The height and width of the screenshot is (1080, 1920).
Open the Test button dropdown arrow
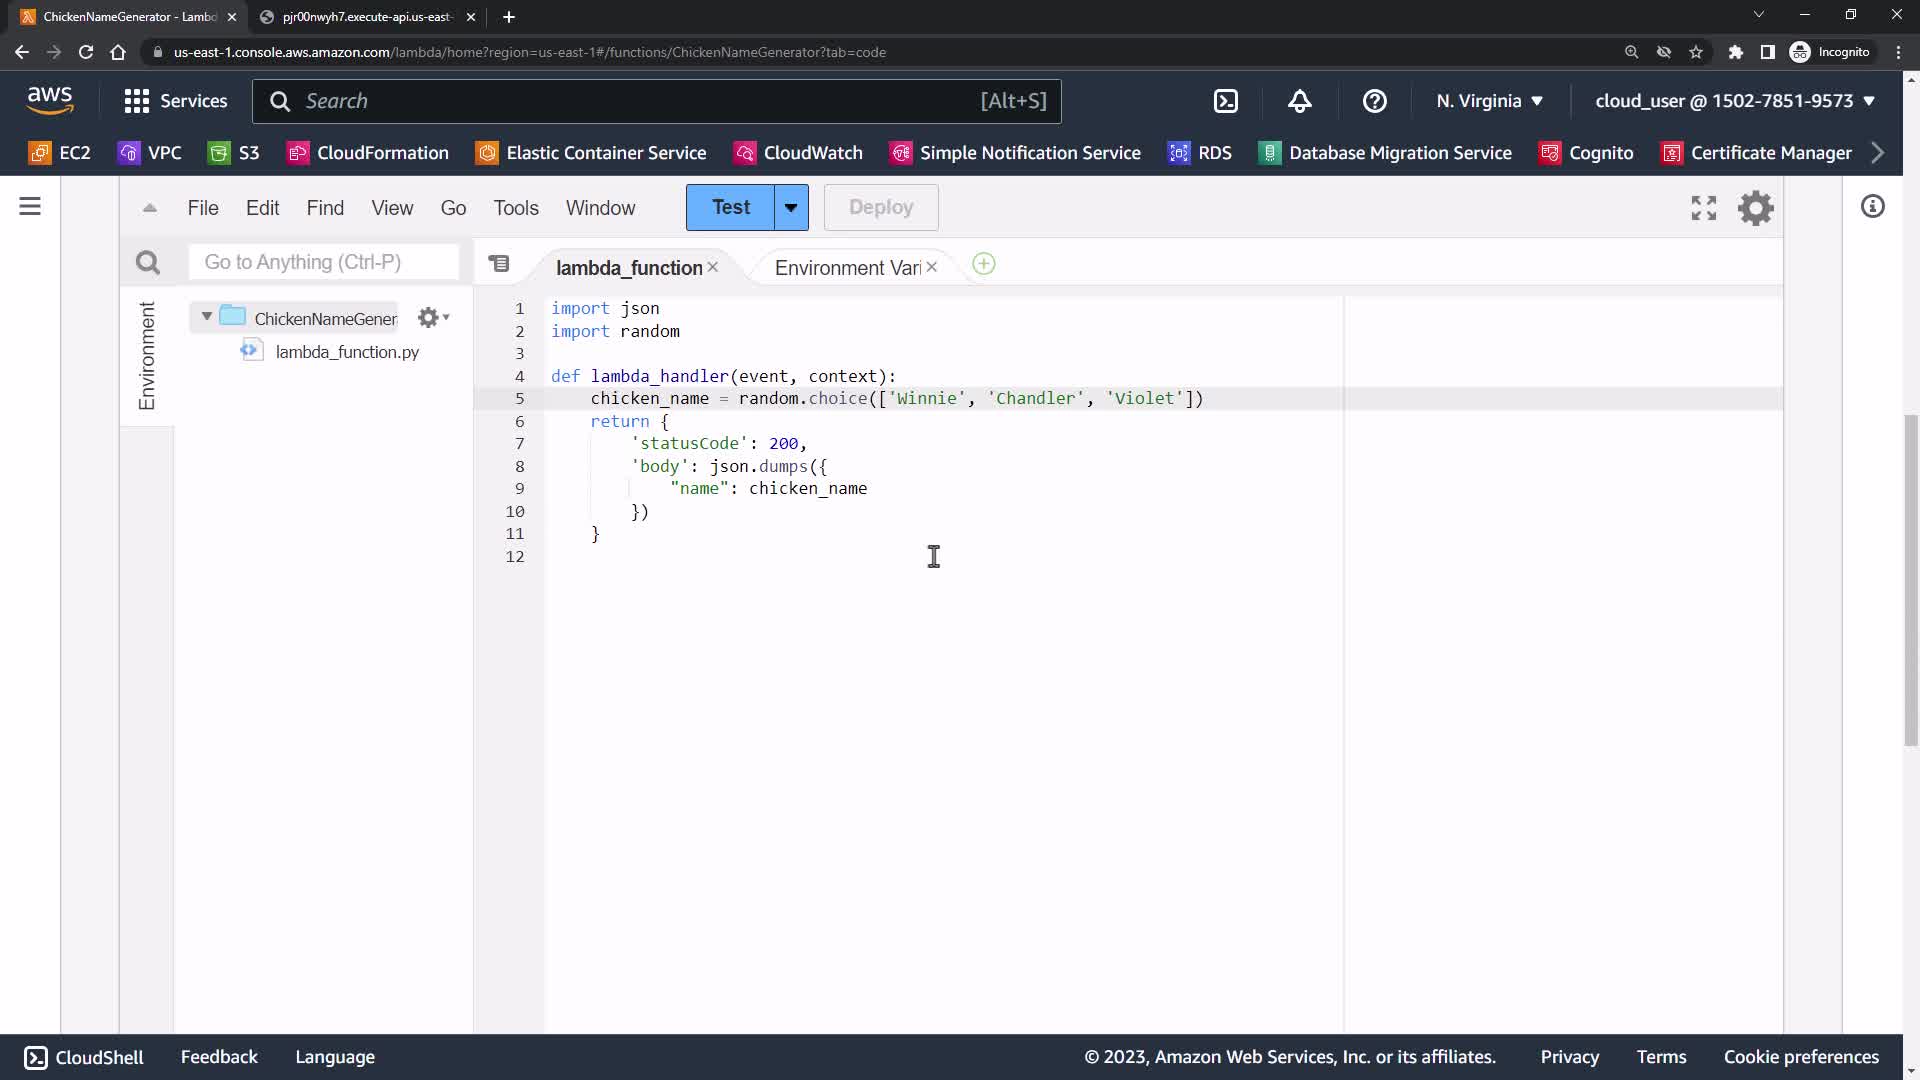[791, 208]
